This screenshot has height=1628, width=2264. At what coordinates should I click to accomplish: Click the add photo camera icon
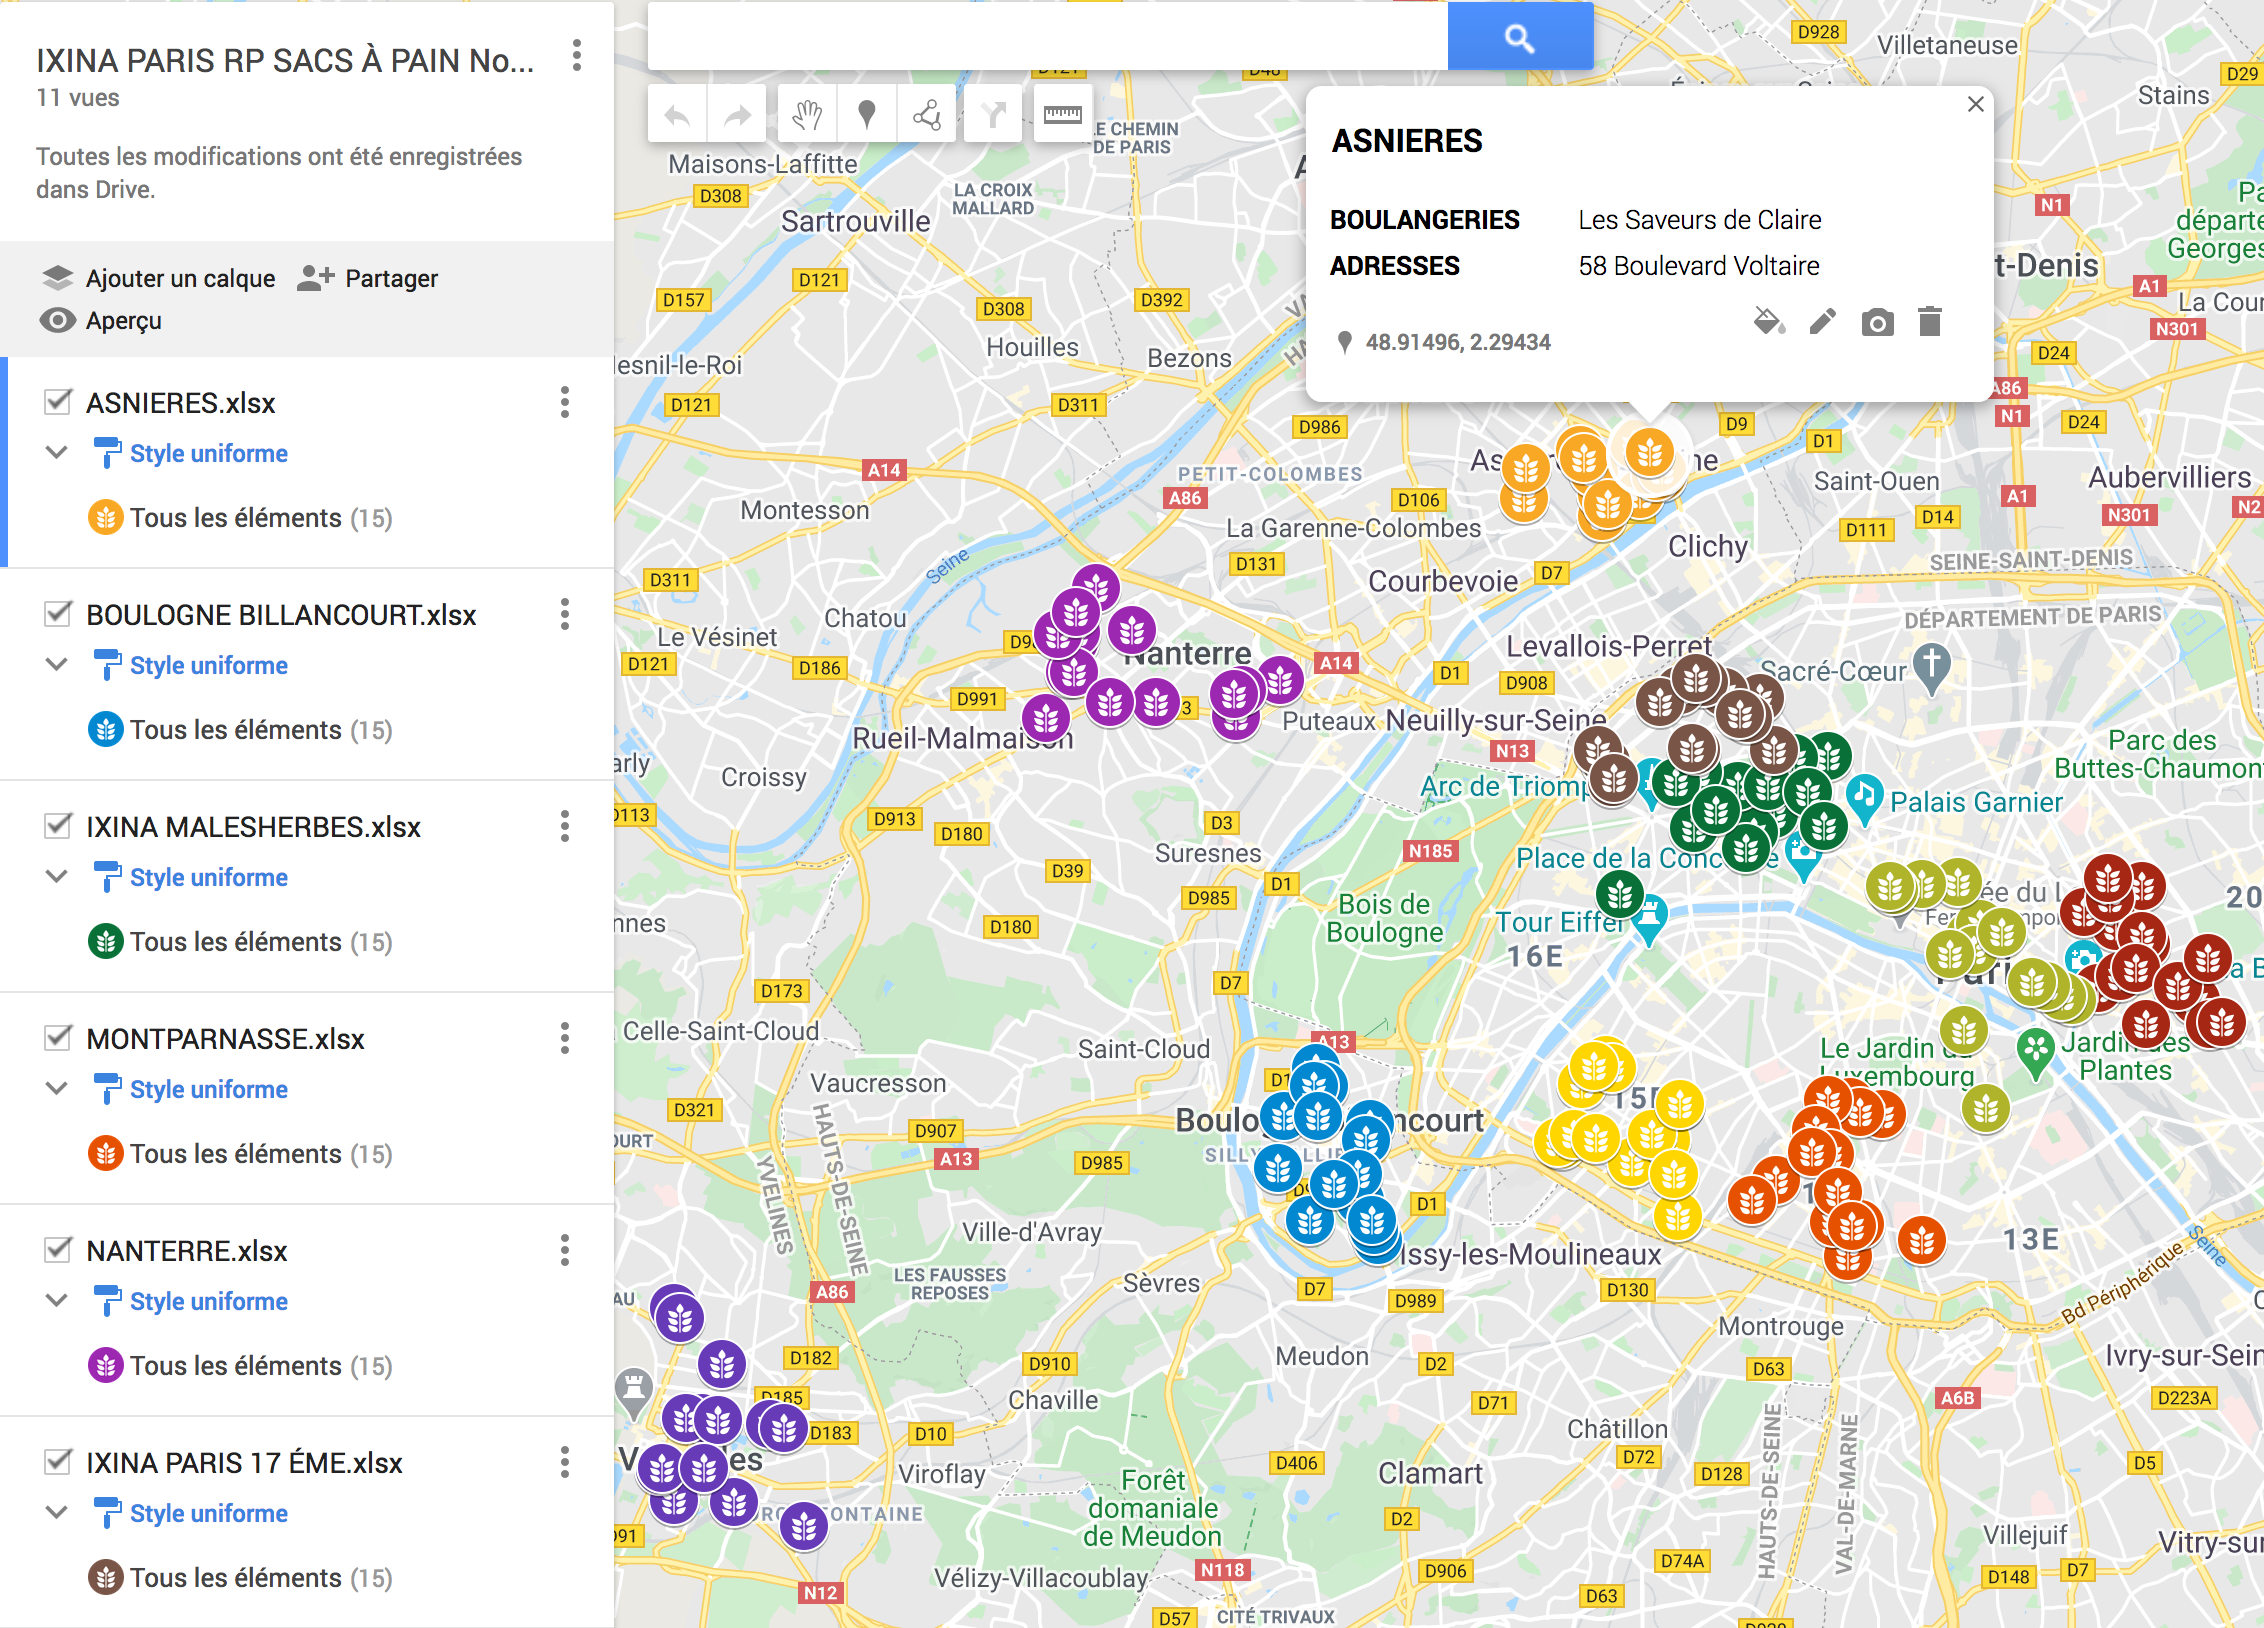point(1877,322)
